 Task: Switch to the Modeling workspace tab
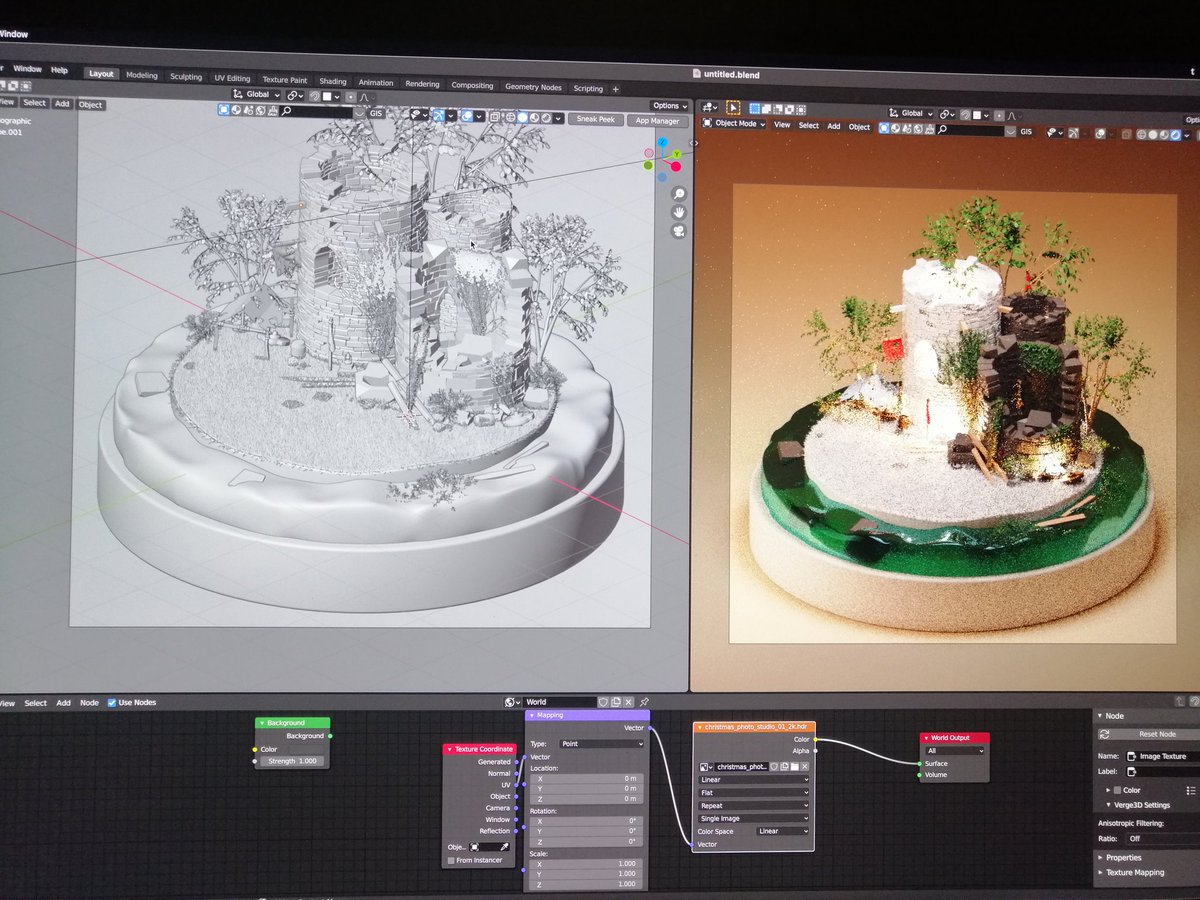[x=141, y=75]
